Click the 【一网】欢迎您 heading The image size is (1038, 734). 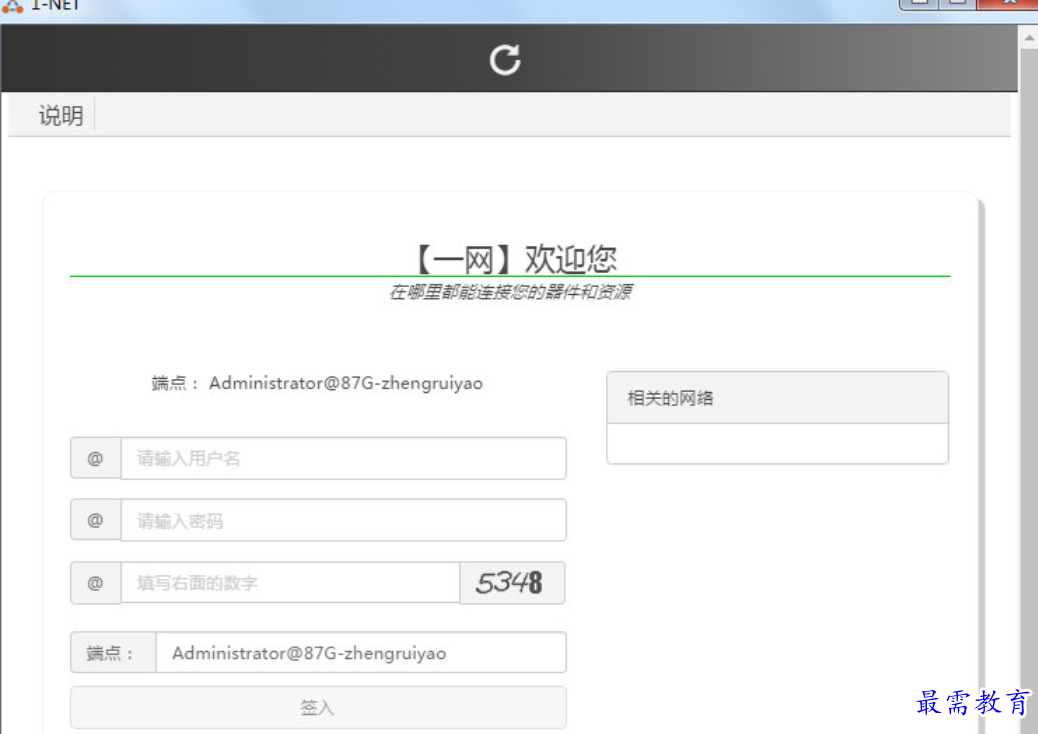point(513,258)
